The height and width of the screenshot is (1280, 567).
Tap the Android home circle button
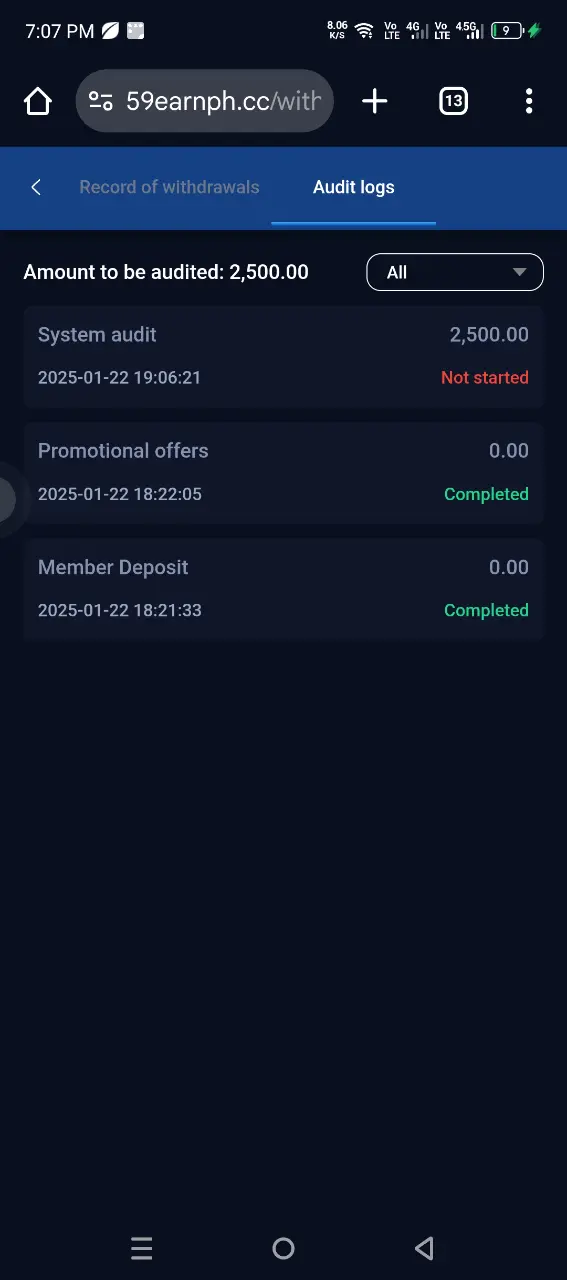click(283, 1248)
